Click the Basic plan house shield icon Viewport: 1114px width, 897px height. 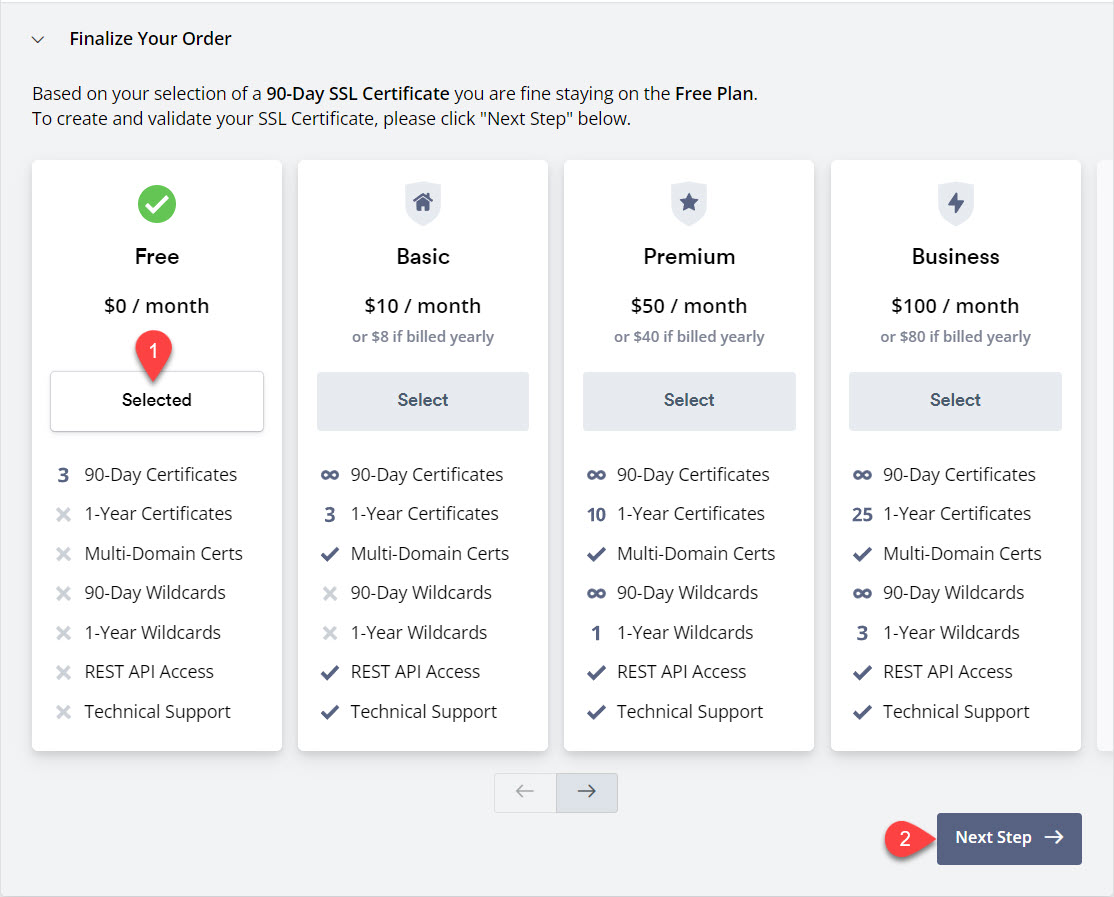pos(423,204)
